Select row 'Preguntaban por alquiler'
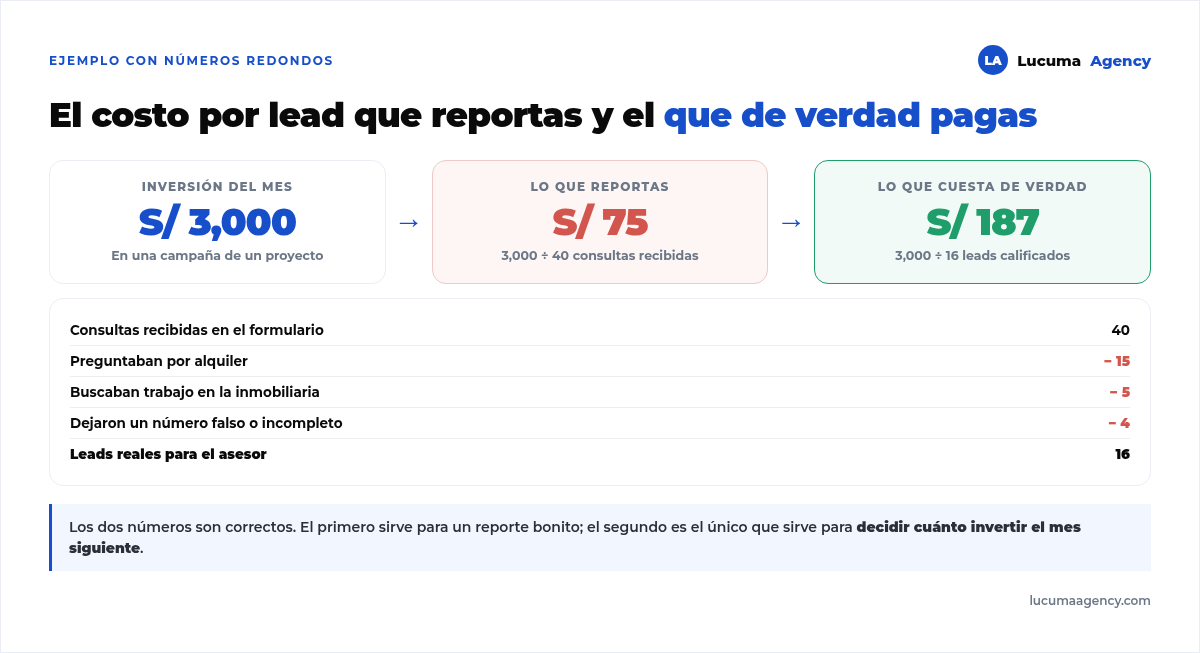 600,361
